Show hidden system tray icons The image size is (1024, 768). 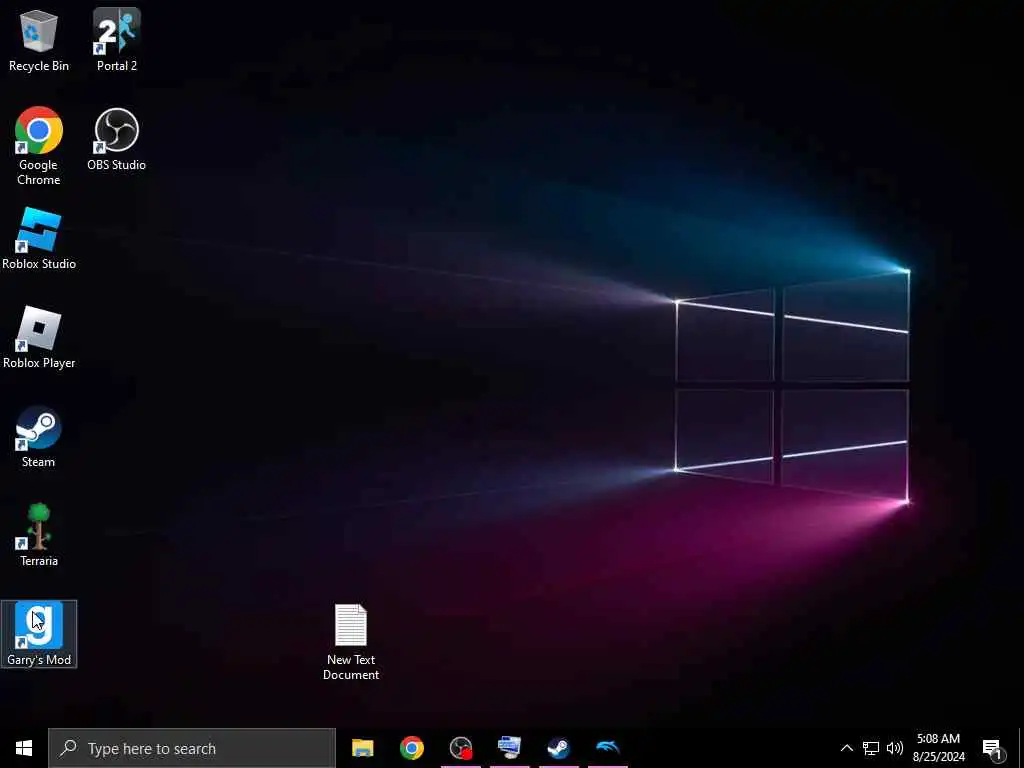[x=846, y=748]
